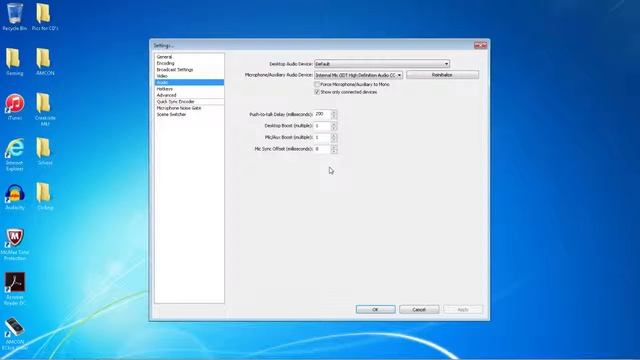Open the Recycle Bin desktop icon
The width and height of the screenshot is (640, 360).
click(x=15, y=16)
